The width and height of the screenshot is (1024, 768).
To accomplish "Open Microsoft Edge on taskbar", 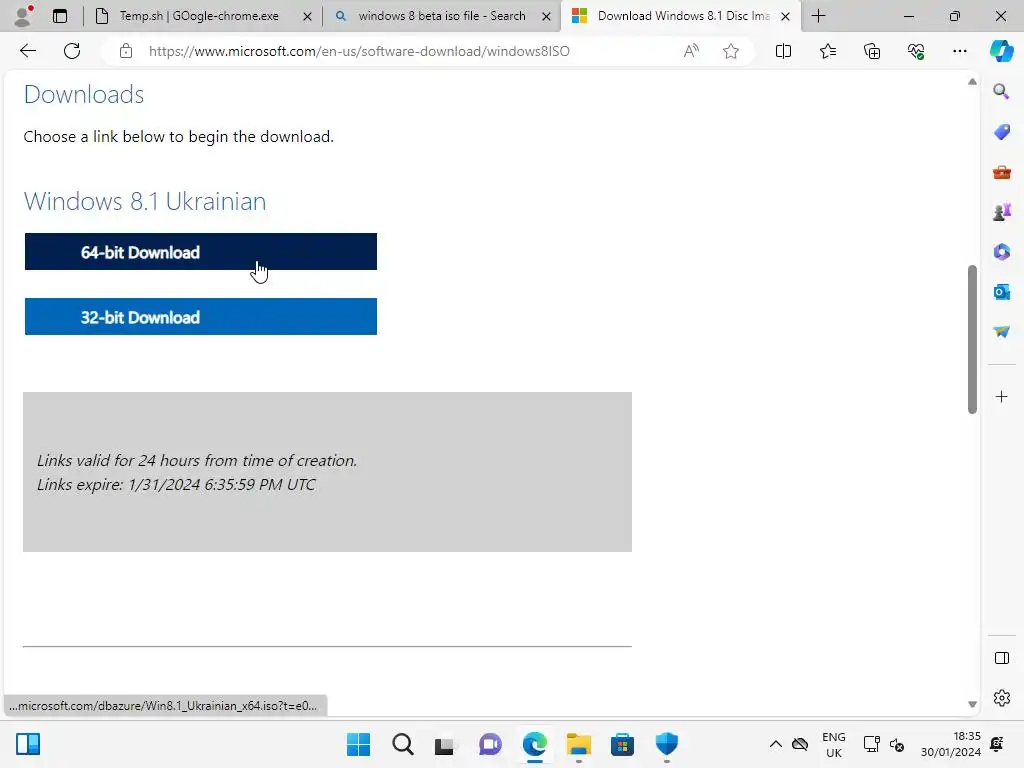I will (534, 744).
